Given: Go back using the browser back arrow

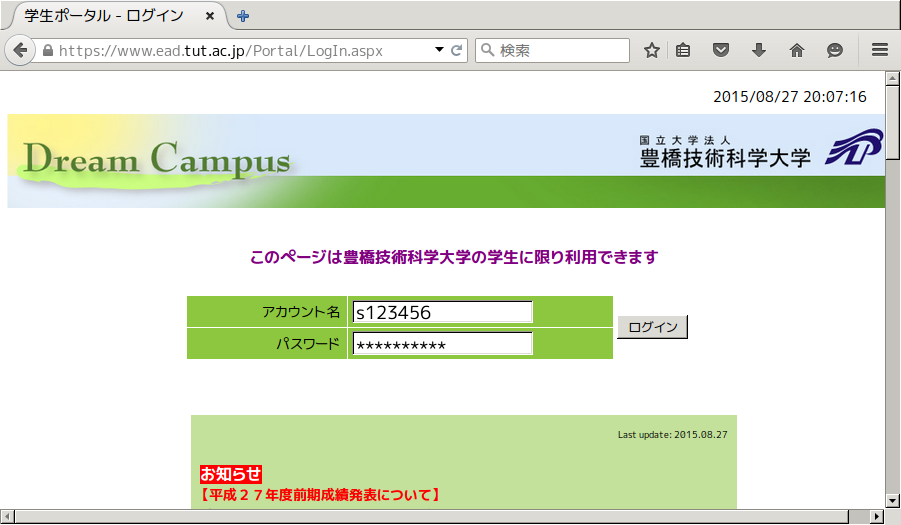Looking at the screenshot, I should pos(20,51).
